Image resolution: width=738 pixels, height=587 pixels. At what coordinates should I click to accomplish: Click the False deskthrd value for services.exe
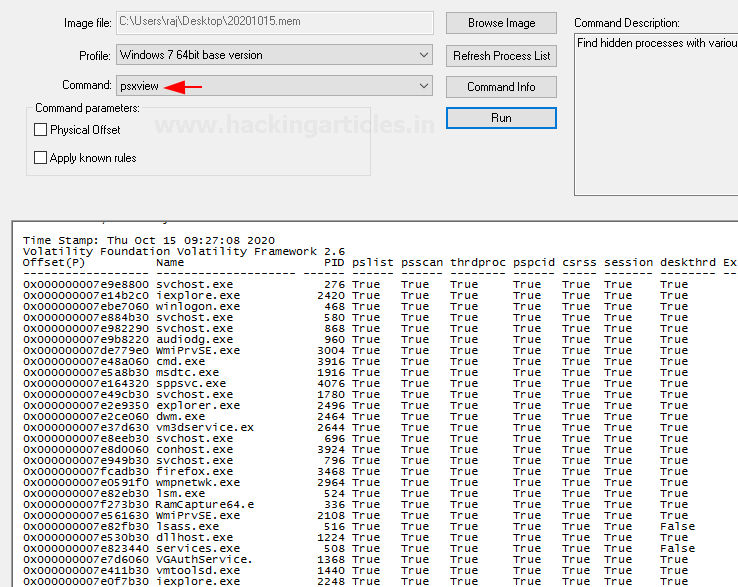point(677,548)
